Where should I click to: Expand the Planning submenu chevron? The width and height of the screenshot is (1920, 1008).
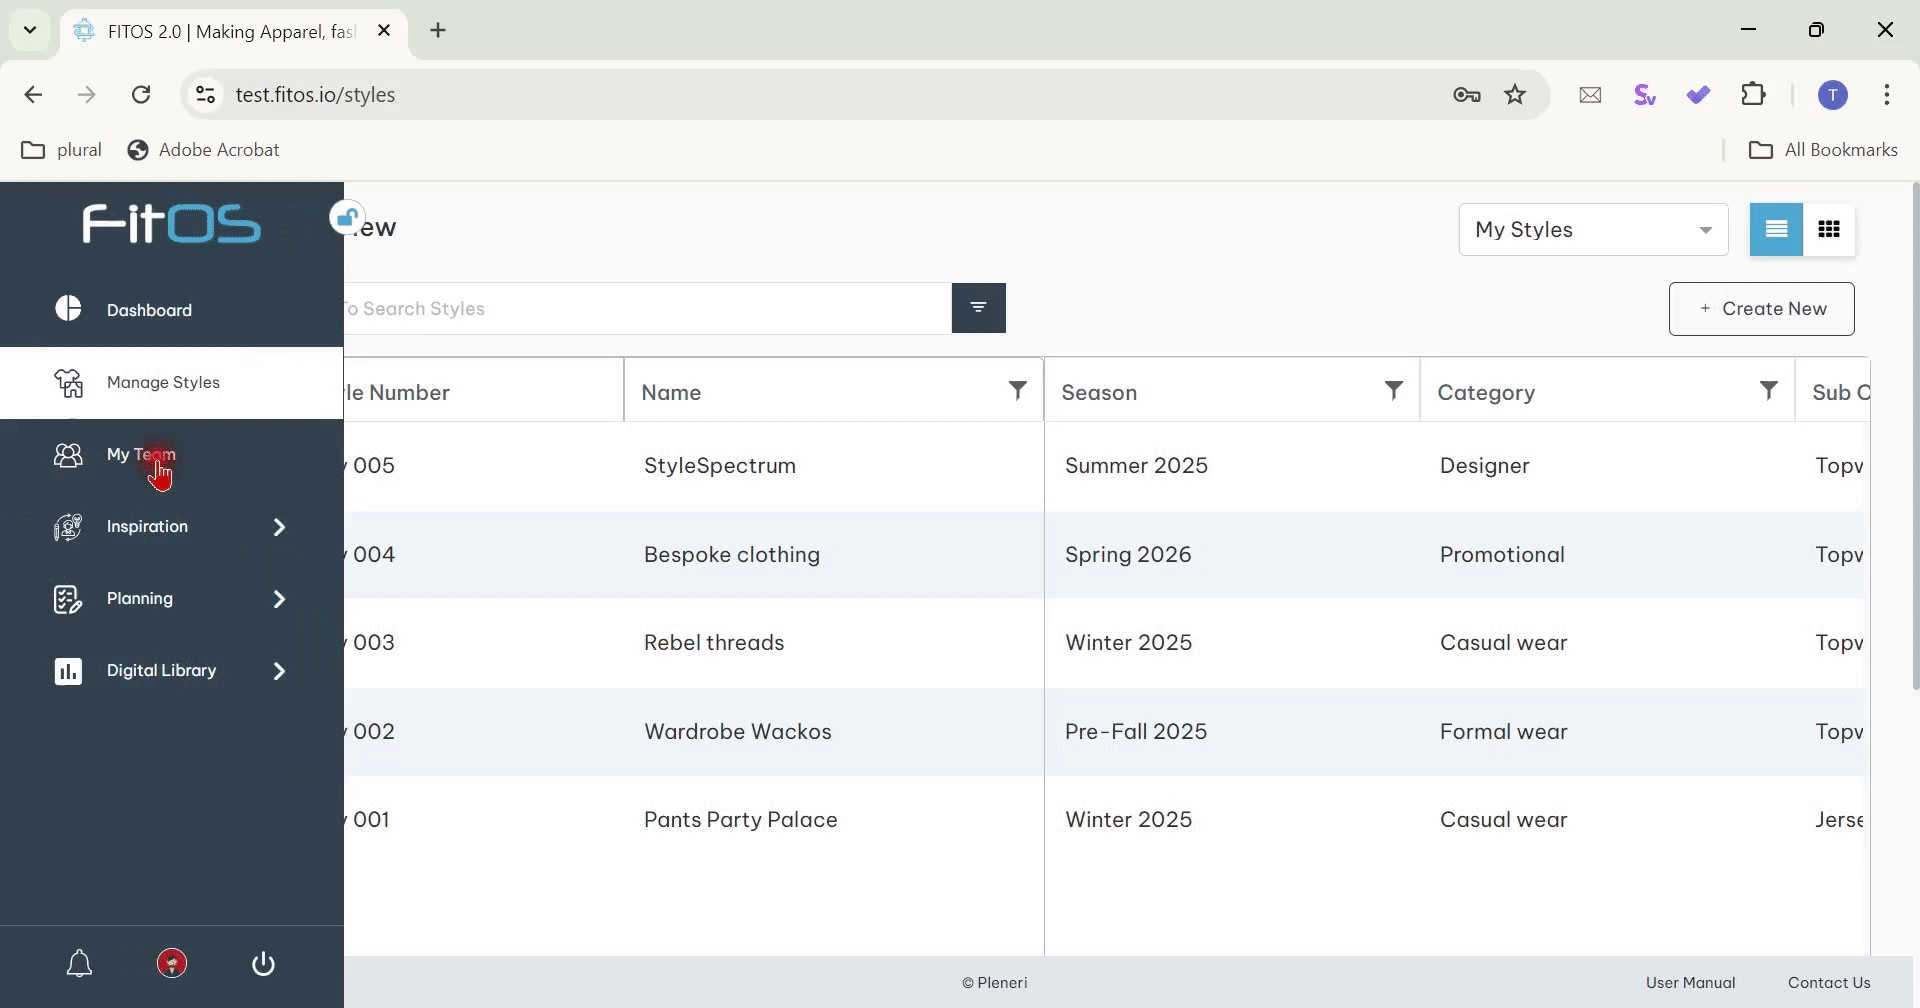point(280,599)
